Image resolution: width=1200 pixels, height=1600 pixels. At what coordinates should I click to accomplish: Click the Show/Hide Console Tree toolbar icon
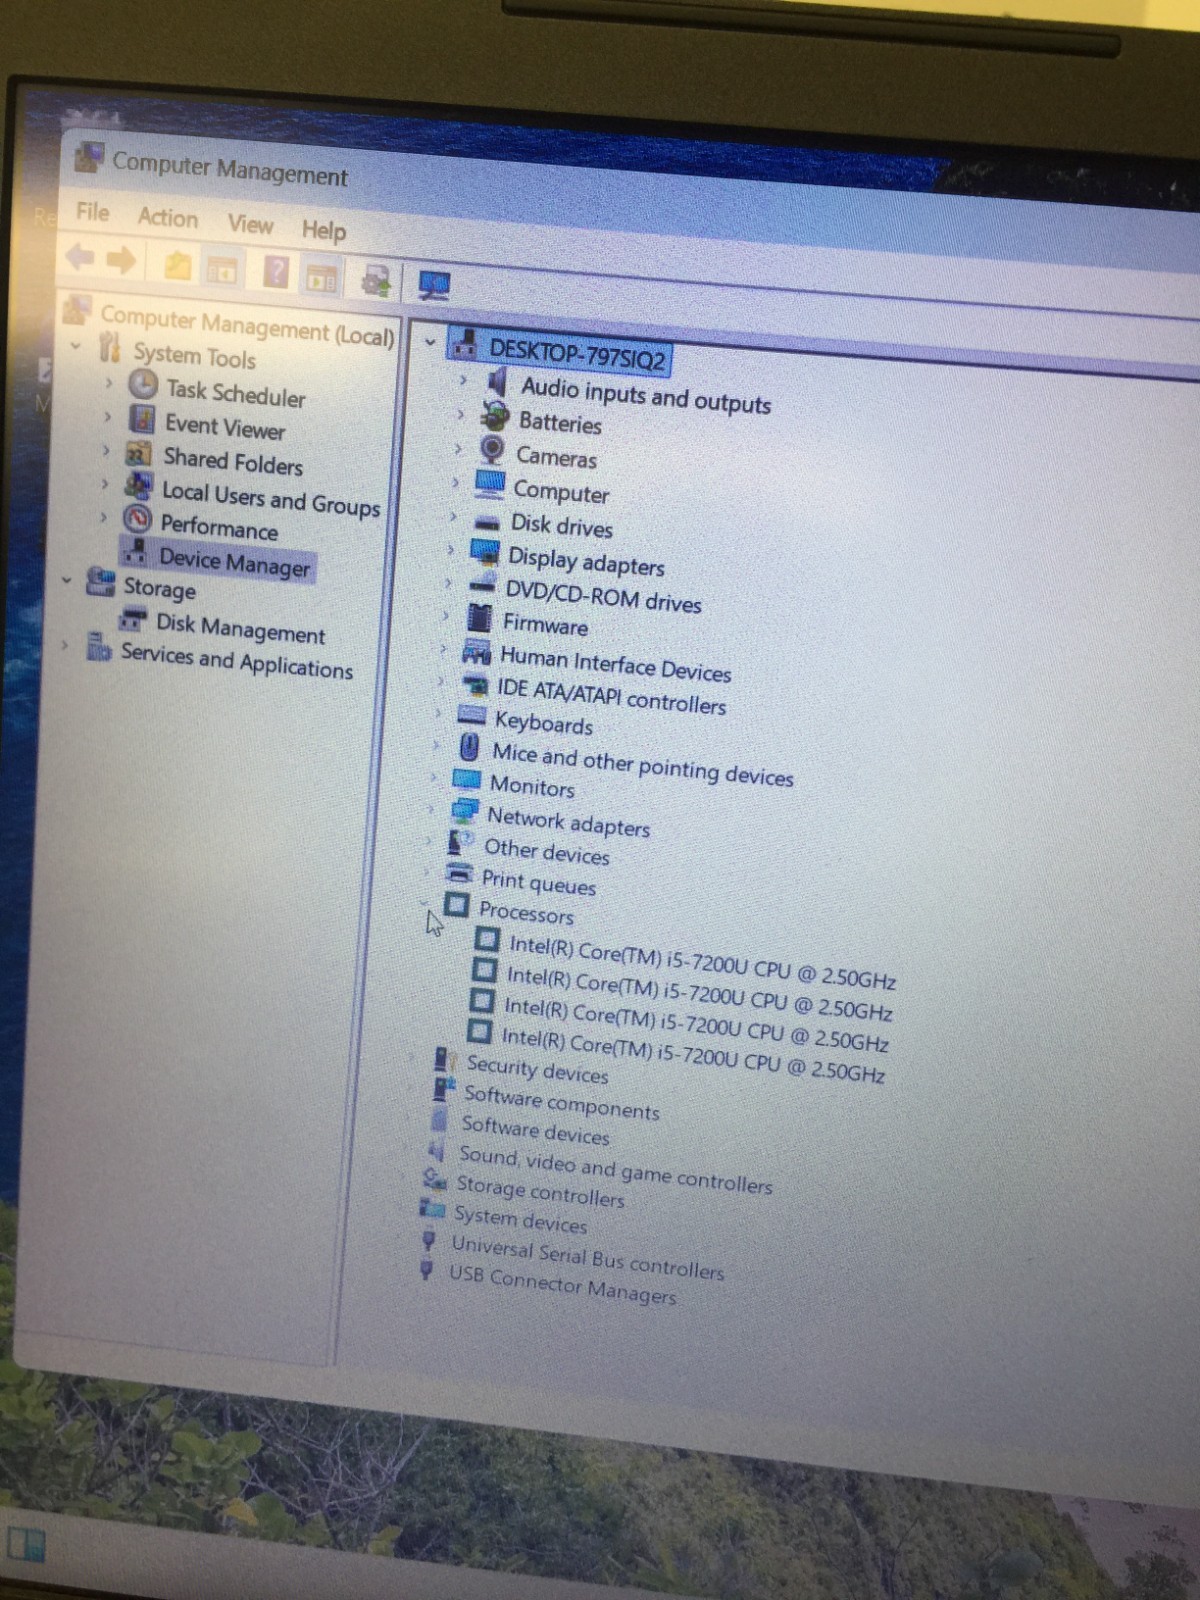click(222, 269)
